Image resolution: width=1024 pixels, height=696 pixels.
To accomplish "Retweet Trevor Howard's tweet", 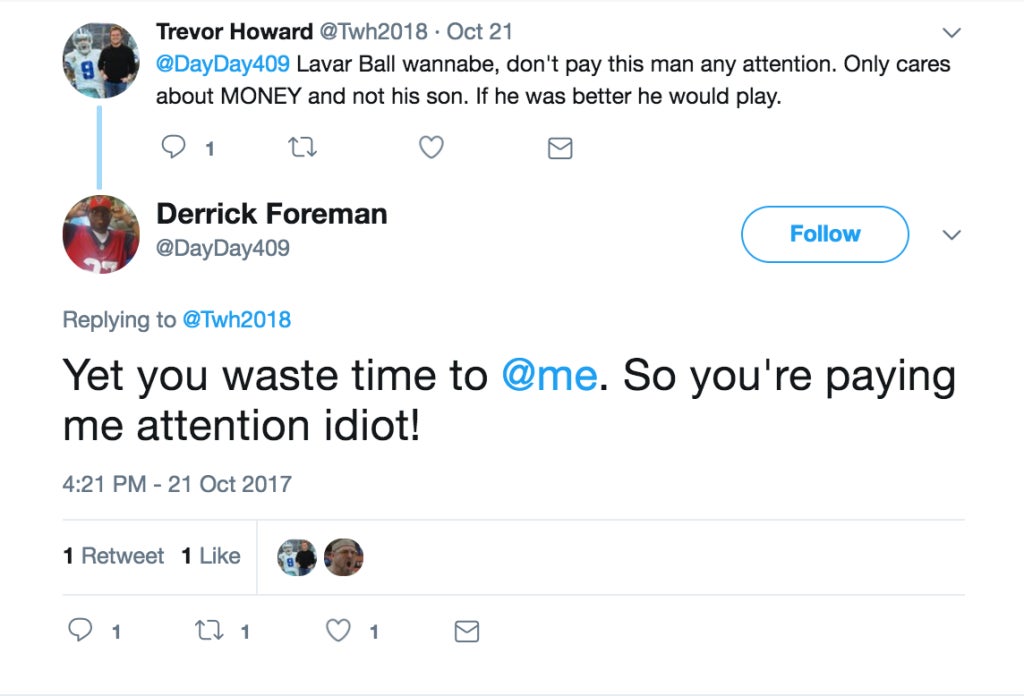I will click(302, 148).
